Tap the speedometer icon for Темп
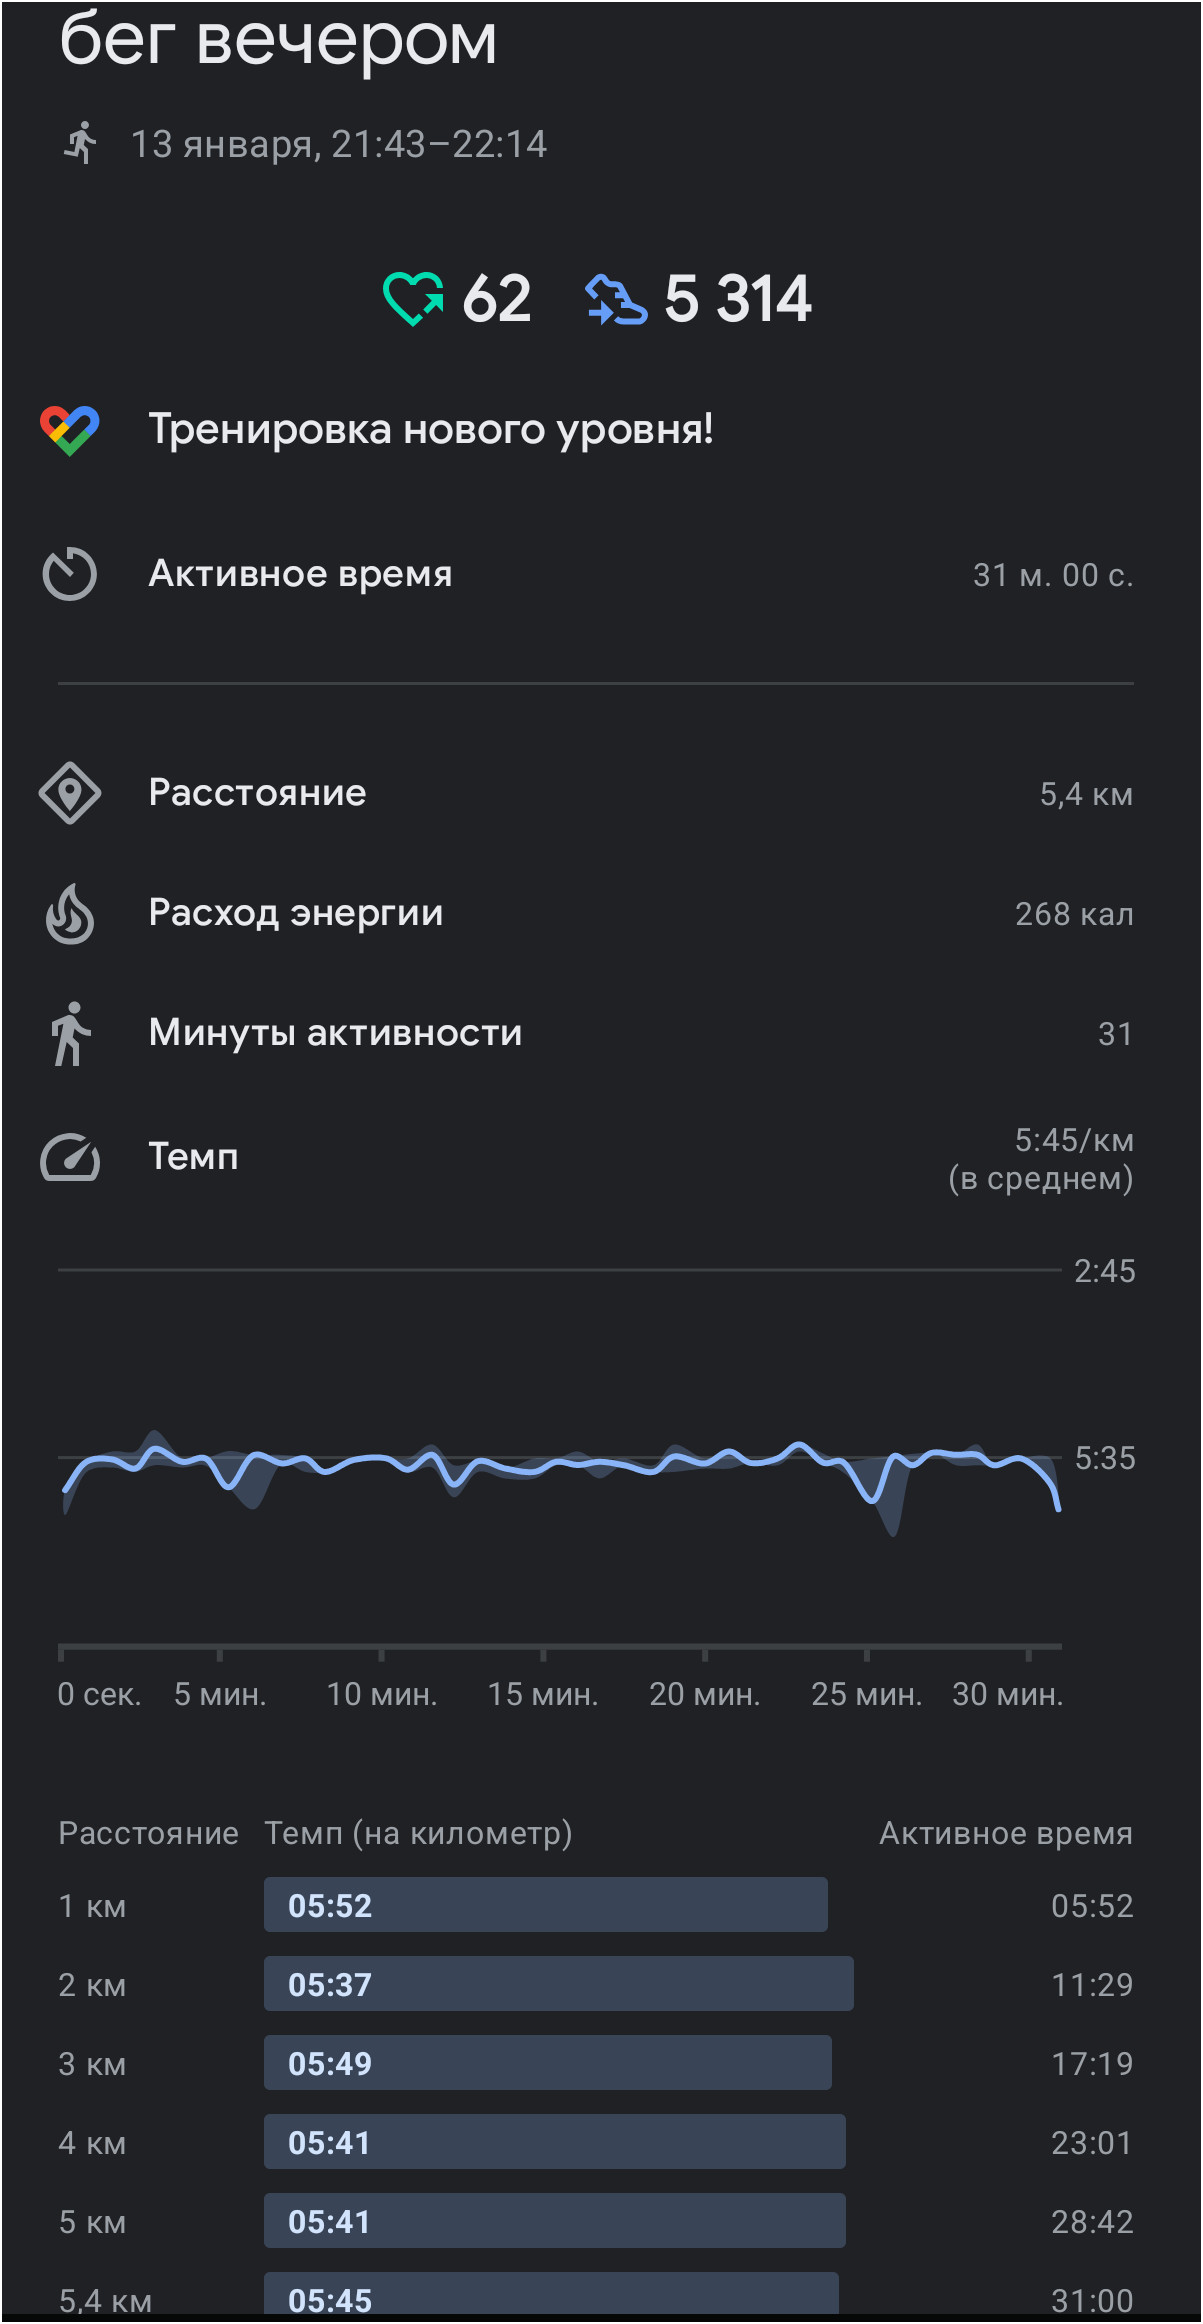This screenshot has height=2324, width=1203. click(x=69, y=1157)
